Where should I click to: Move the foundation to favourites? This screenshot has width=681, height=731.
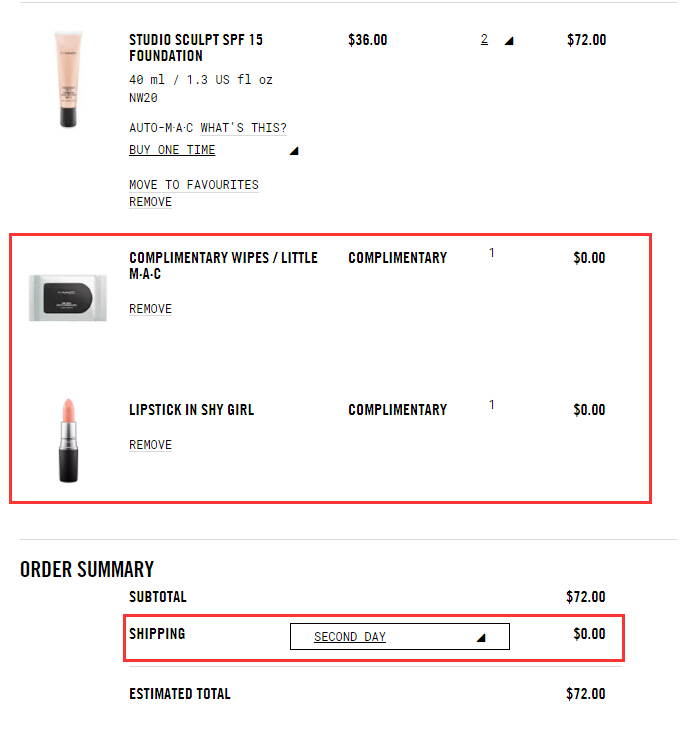[194, 185]
